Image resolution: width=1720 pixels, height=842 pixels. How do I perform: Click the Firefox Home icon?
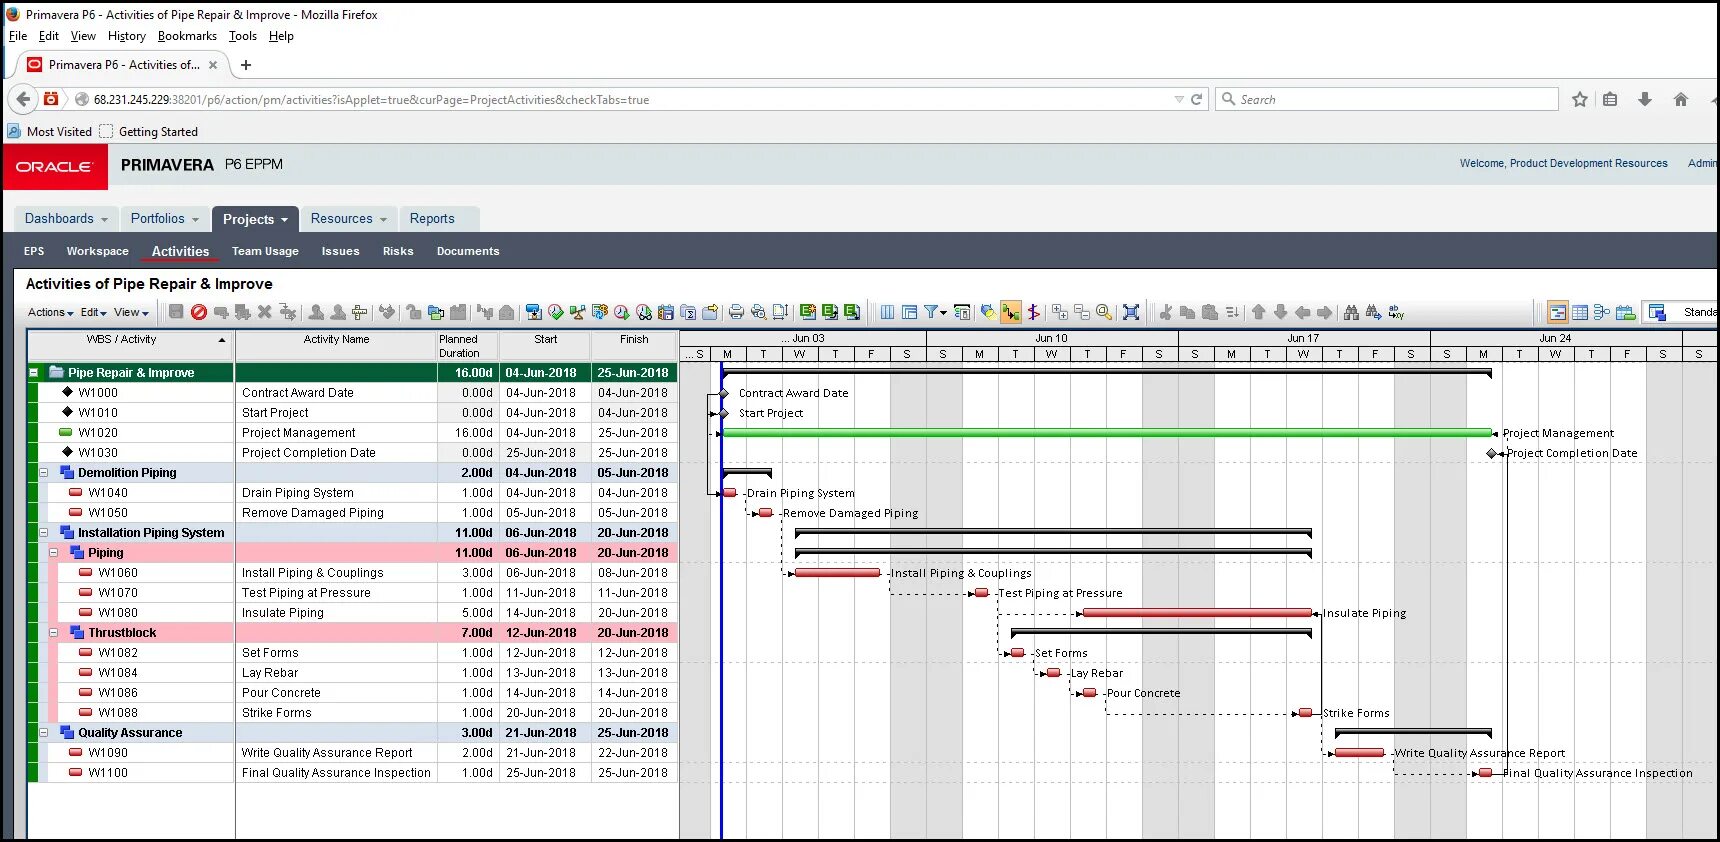(1681, 99)
